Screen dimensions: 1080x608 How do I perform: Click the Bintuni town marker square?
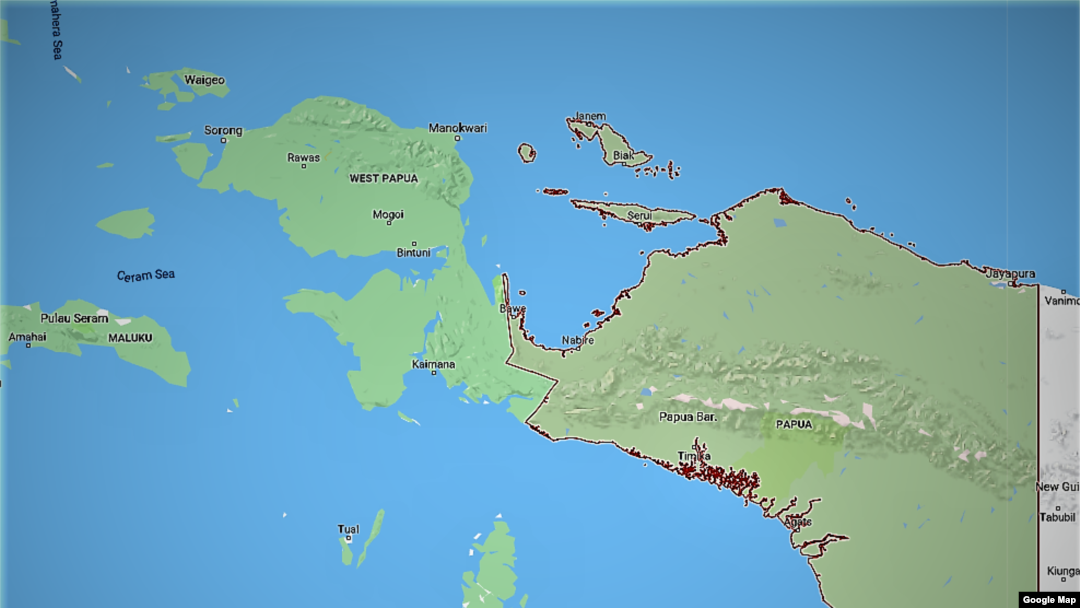pyautogui.click(x=414, y=244)
